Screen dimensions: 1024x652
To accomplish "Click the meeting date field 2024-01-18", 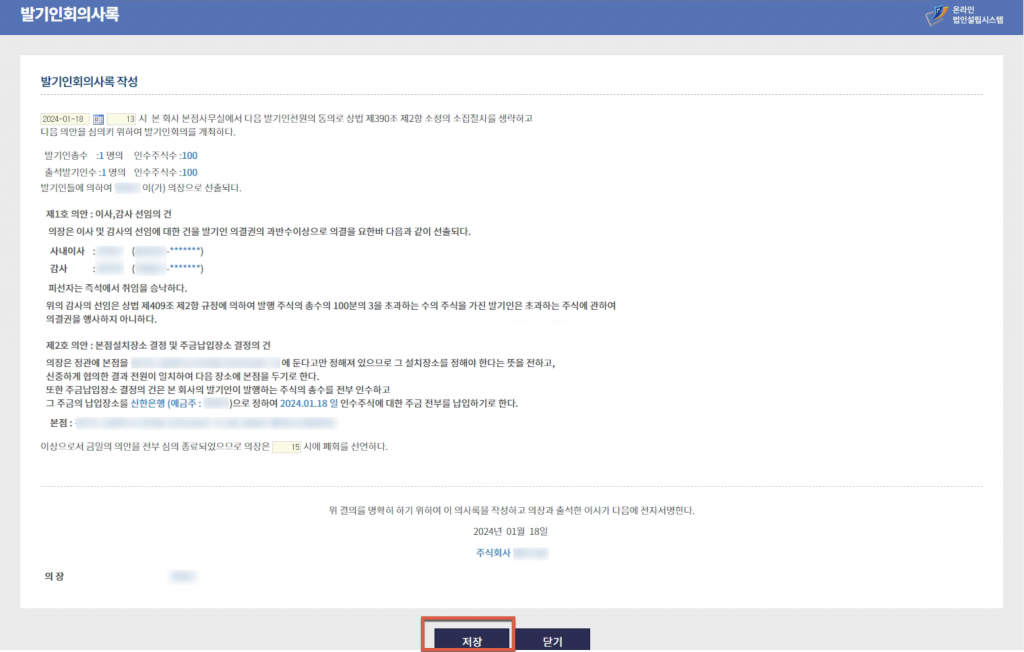I will tap(64, 119).
